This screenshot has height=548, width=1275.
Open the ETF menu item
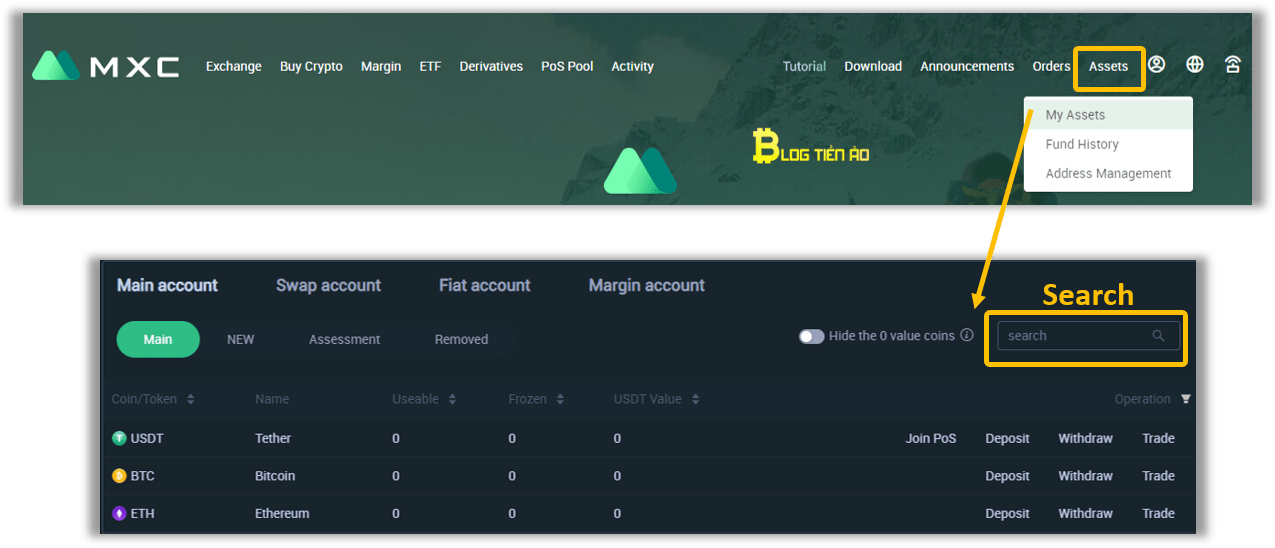pyautogui.click(x=430, y=66)
